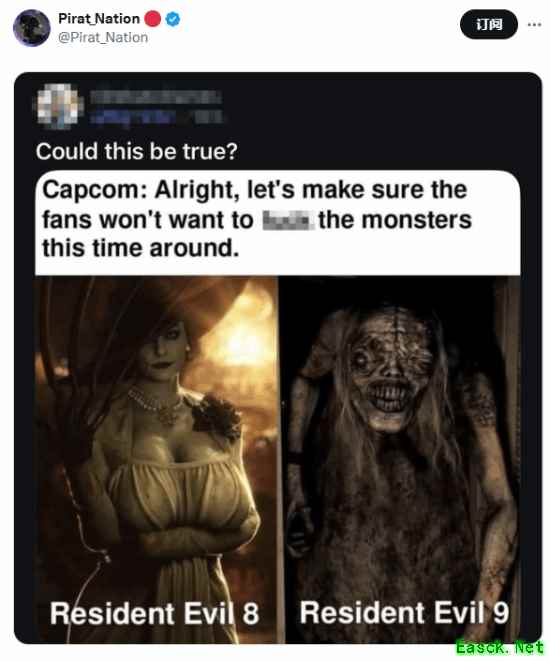This screenshot has width=550, height=661.
Task: Click the censored word in the caption
Action: [288, 220]
